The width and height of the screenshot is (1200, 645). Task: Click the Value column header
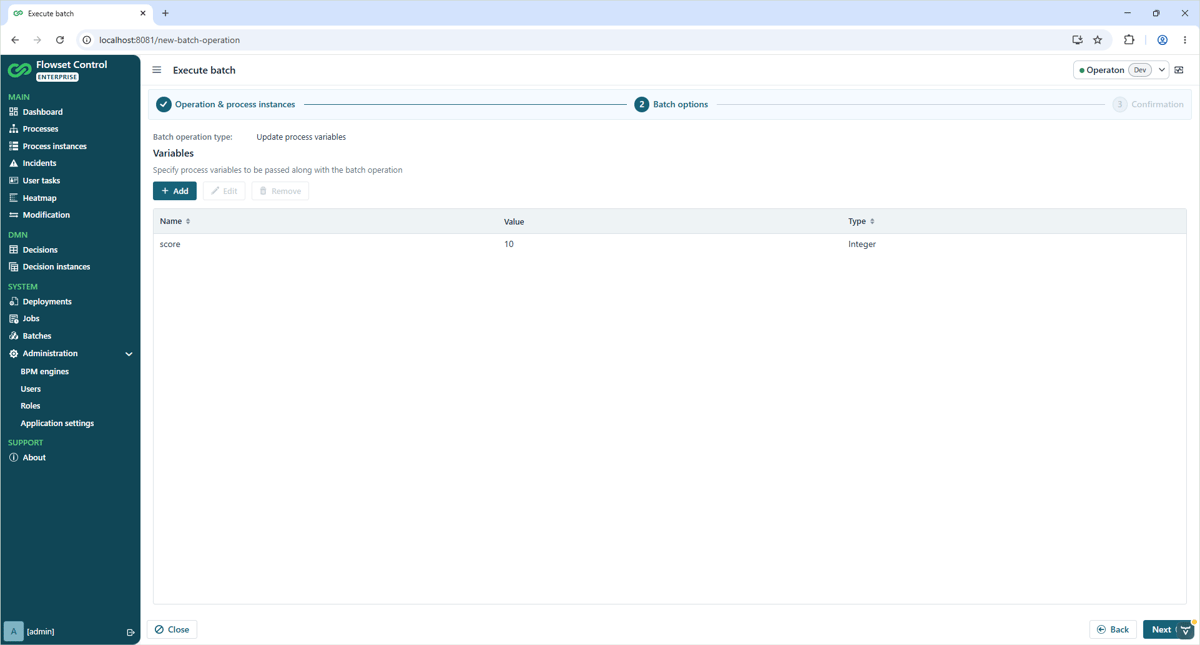pyautogui.click(x=514, y=222)
